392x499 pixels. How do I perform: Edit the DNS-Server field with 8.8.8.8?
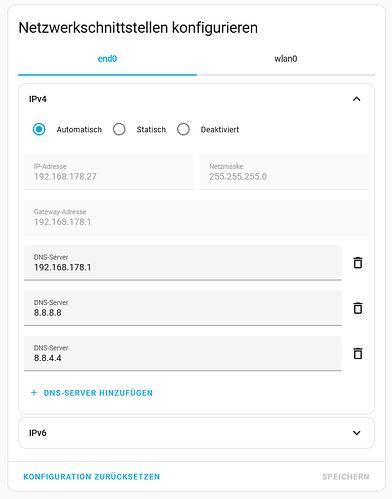point(183,308)
